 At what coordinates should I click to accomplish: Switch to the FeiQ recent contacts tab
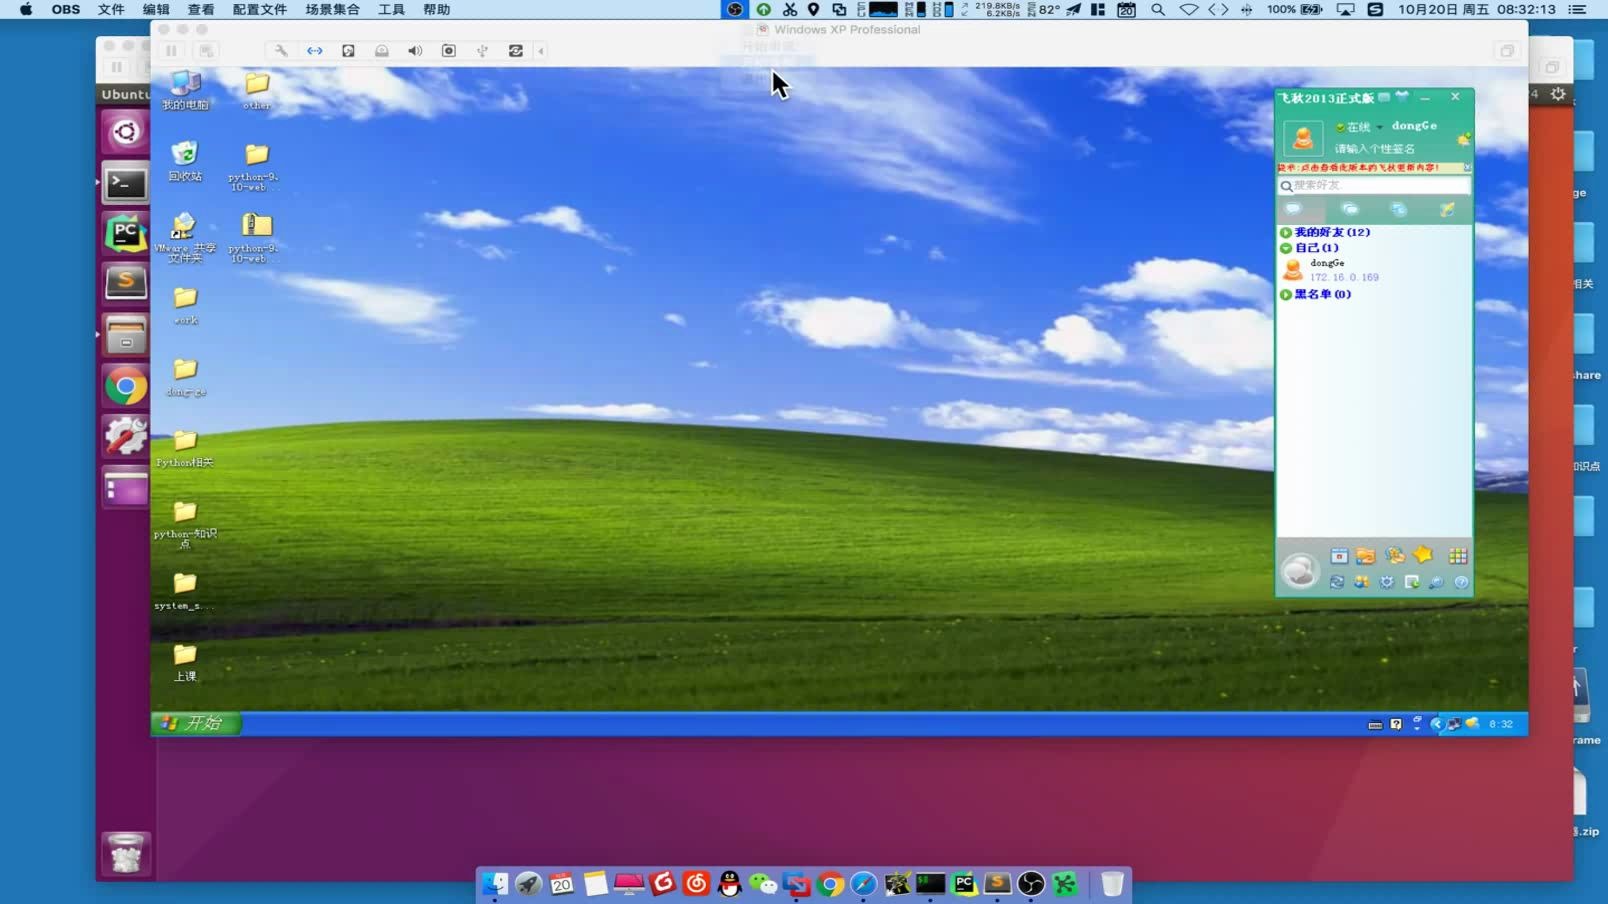[x=1399, y=209]
